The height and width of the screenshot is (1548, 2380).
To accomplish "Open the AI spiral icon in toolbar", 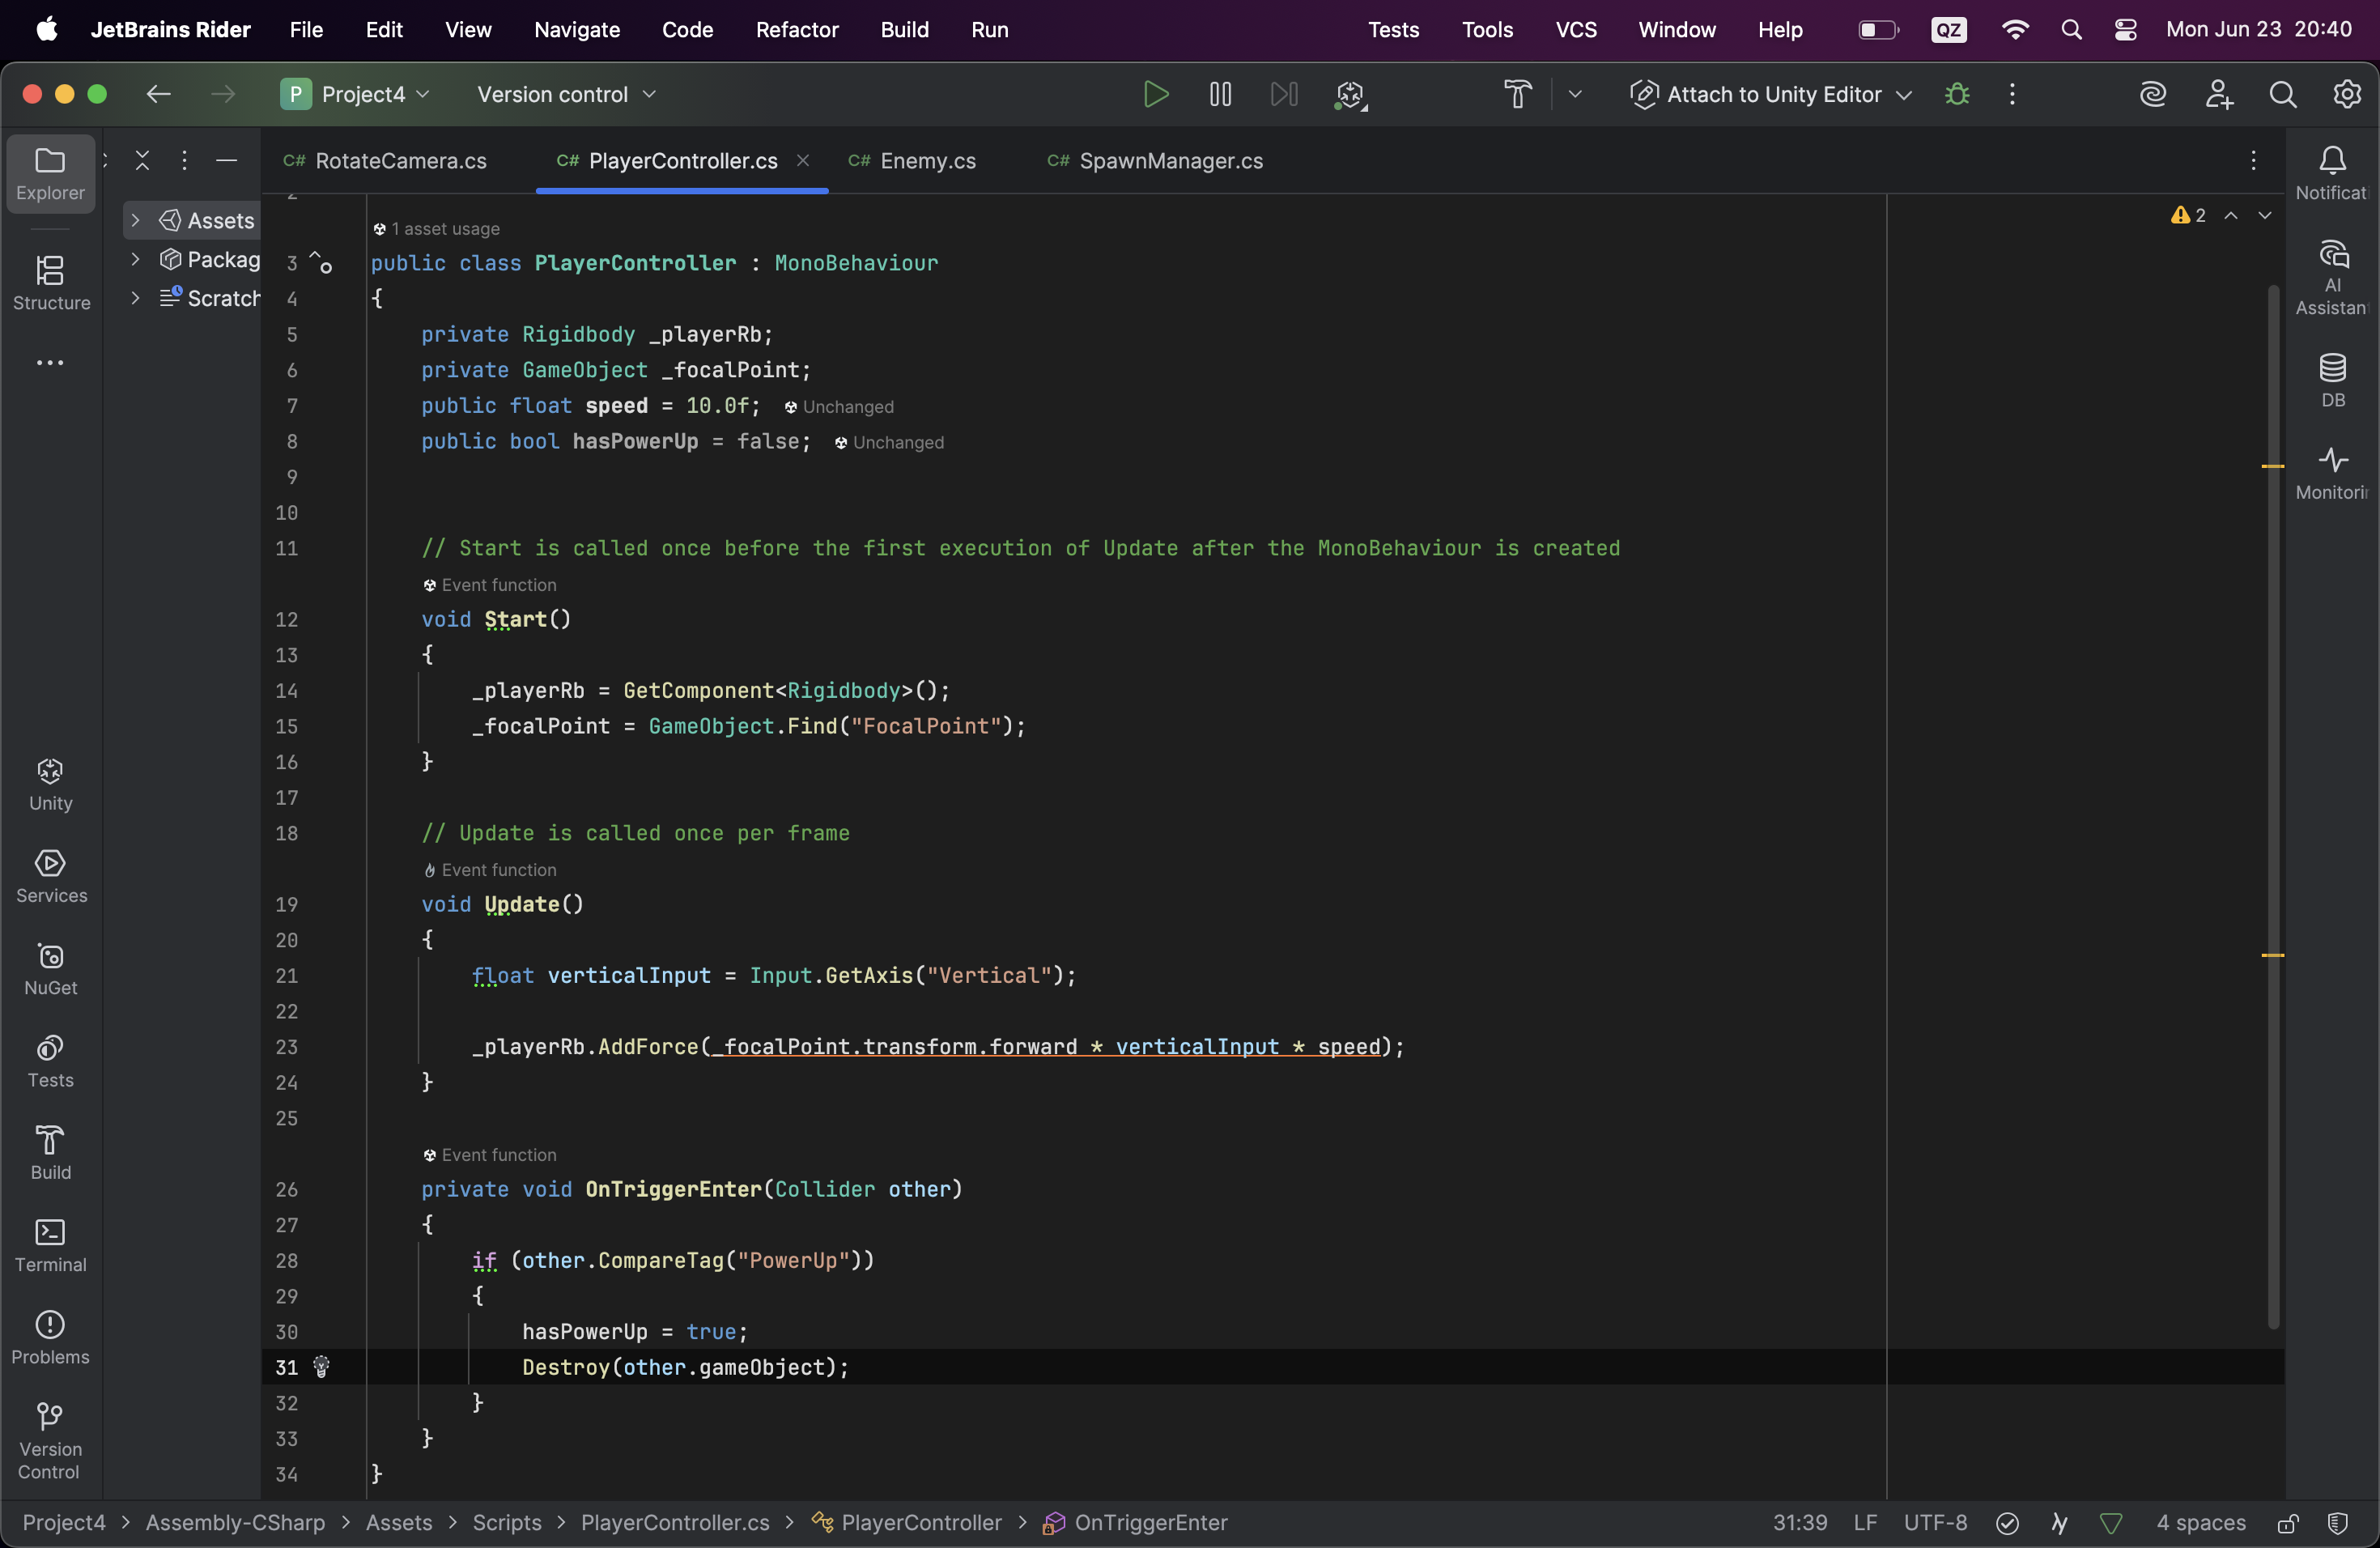I will [2153, 94].
